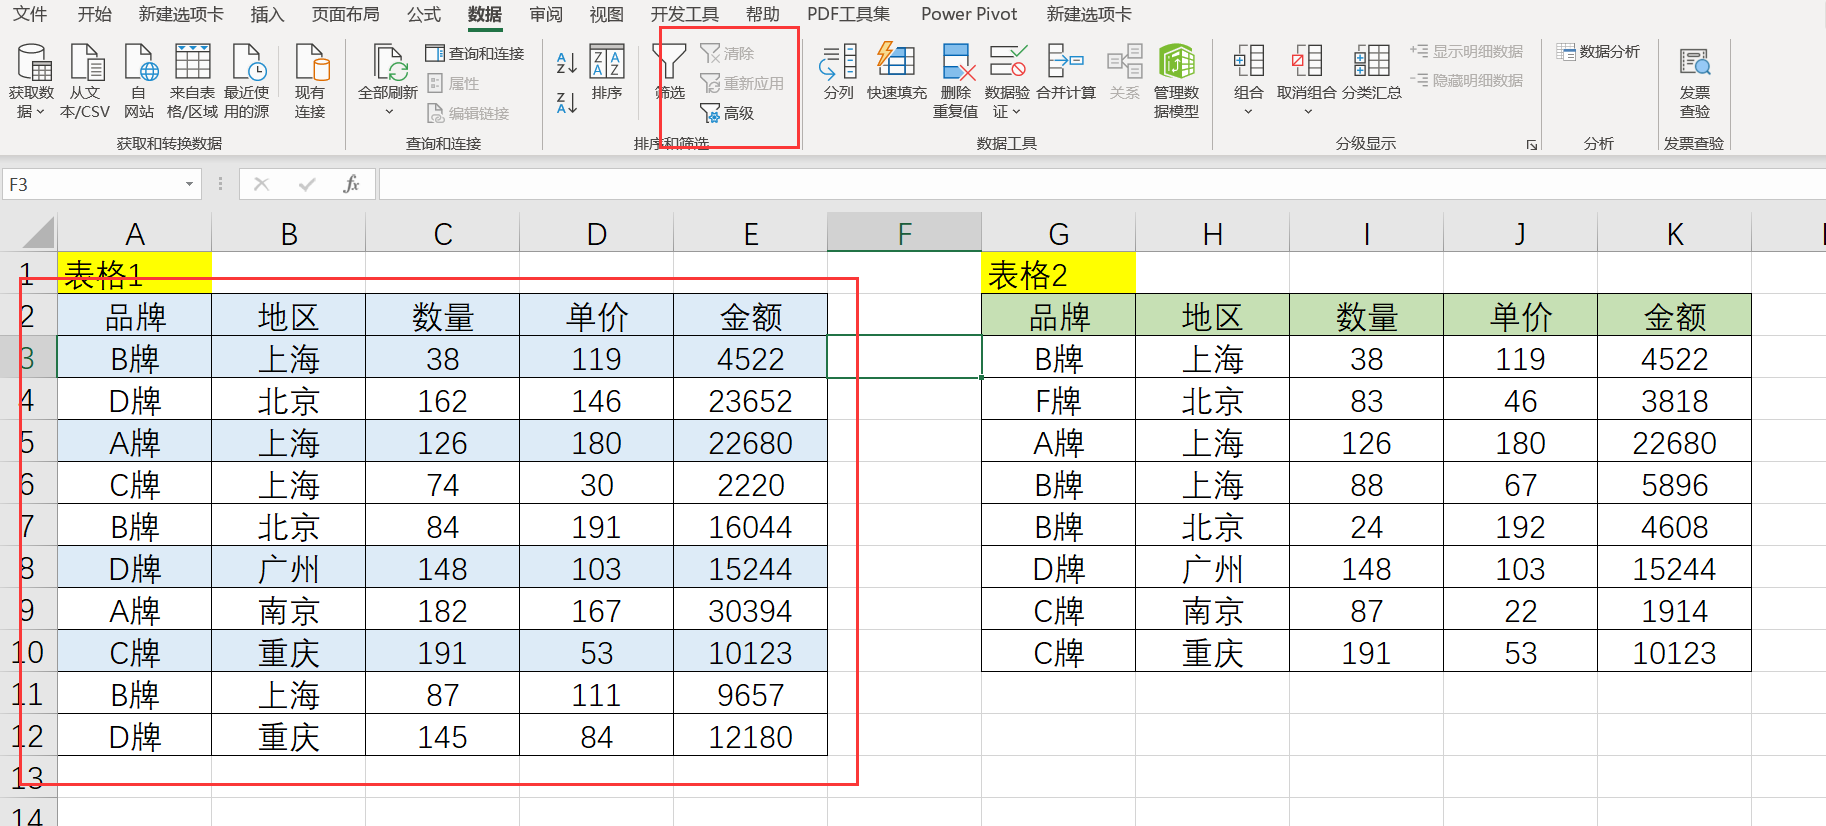The image size is (1826, 826).
Task: Click the Insert Function fx button
Action: click(351, 184)
